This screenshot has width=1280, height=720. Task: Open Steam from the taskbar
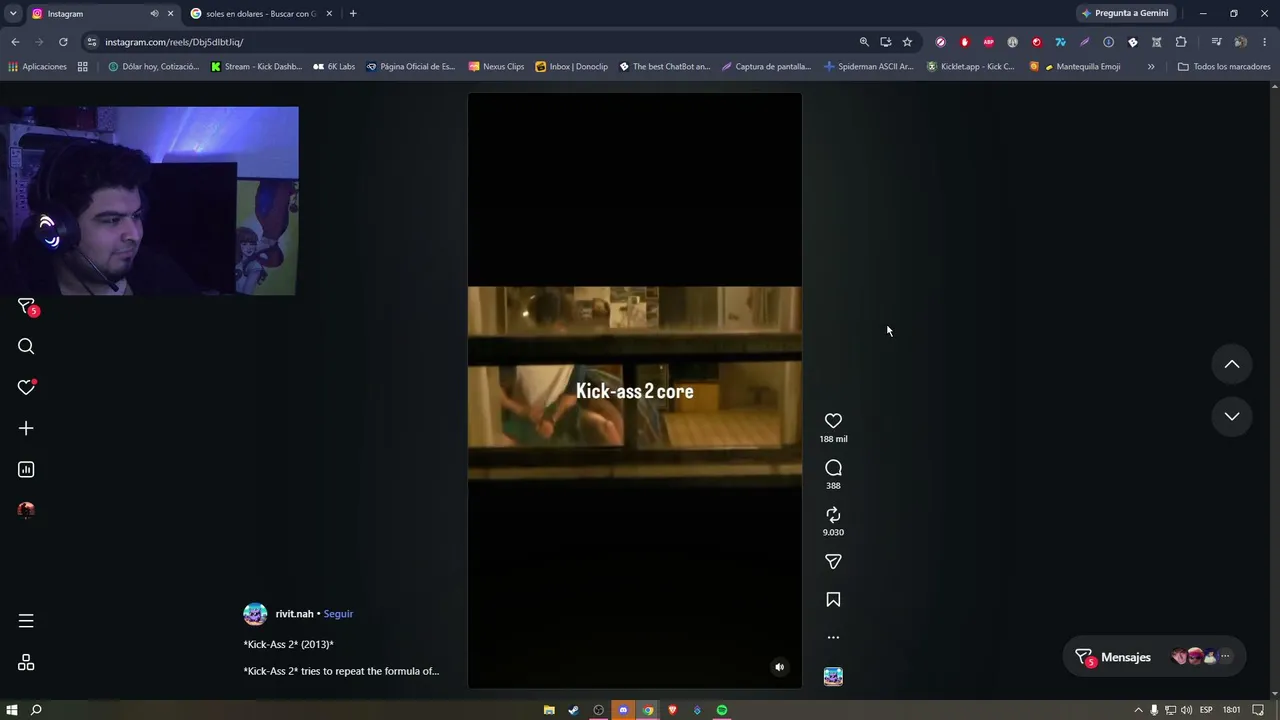[573, 710]
